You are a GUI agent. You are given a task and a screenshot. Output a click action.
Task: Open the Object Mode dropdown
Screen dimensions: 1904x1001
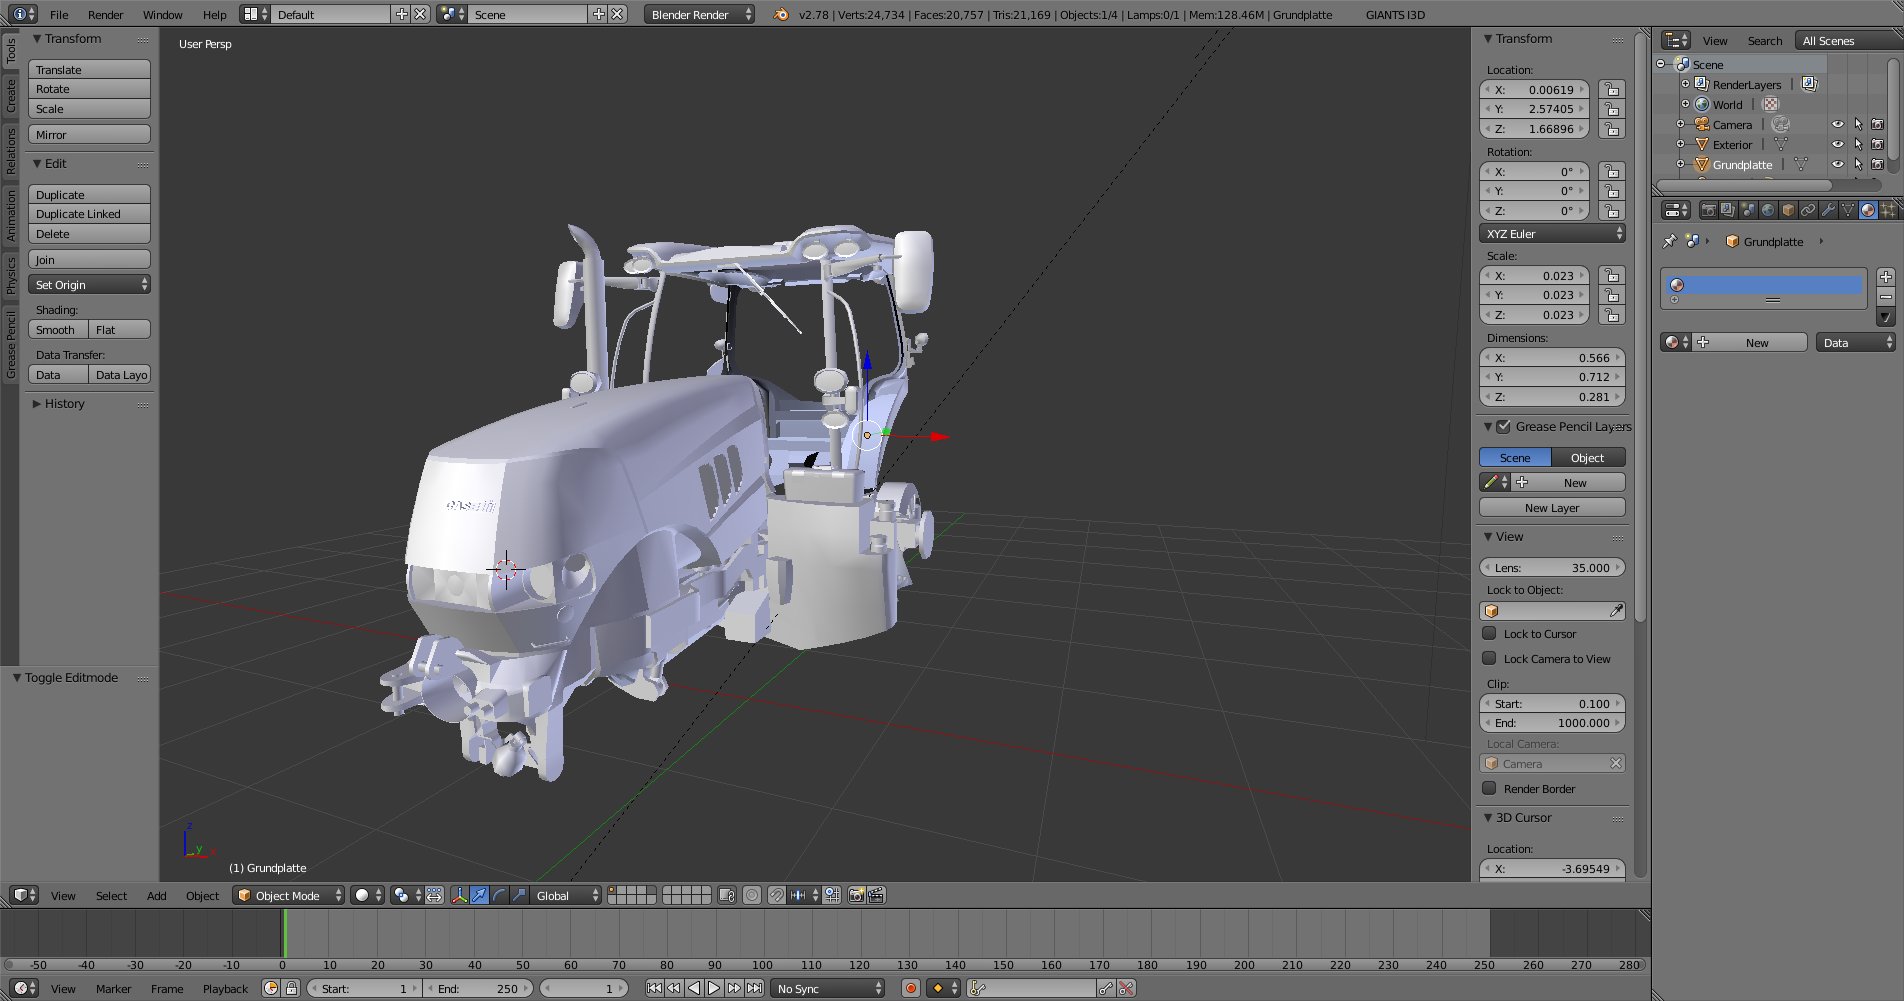pos(288,895)
